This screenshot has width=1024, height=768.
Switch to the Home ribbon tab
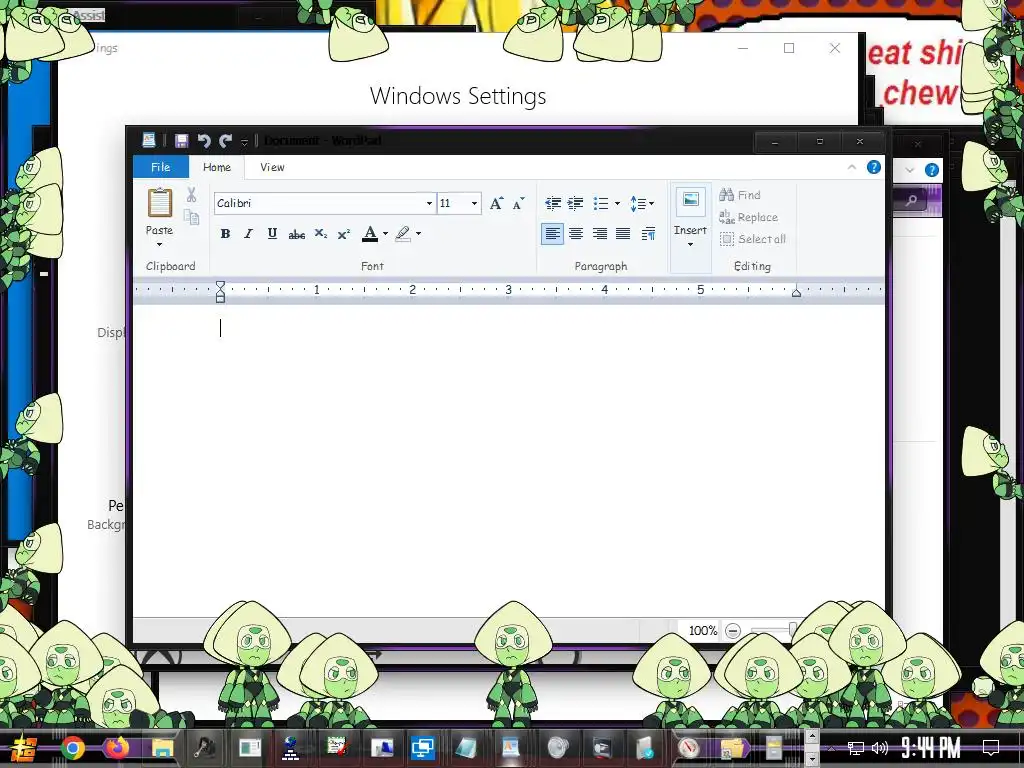(x=217, y=167)
